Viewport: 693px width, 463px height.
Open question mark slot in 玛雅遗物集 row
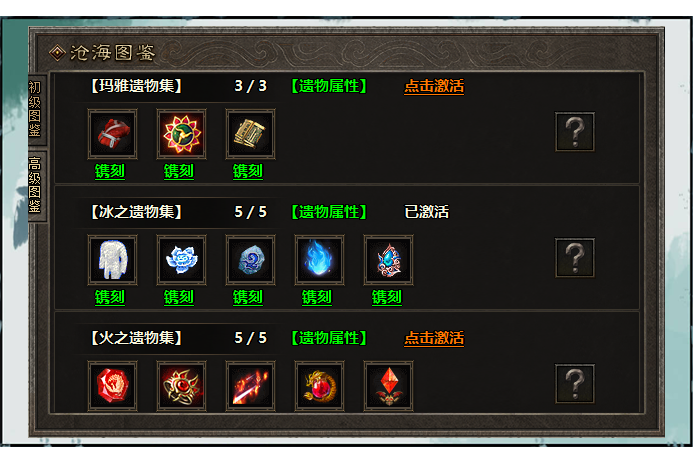pos(575,132)
